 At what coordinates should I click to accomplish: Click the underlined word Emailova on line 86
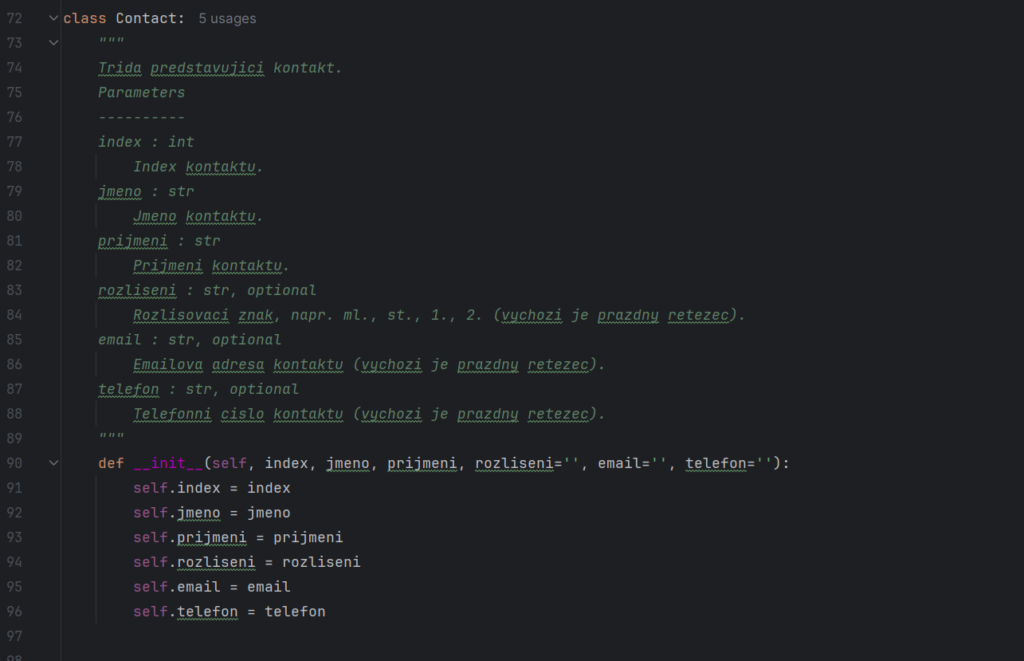tap(168, 364)
